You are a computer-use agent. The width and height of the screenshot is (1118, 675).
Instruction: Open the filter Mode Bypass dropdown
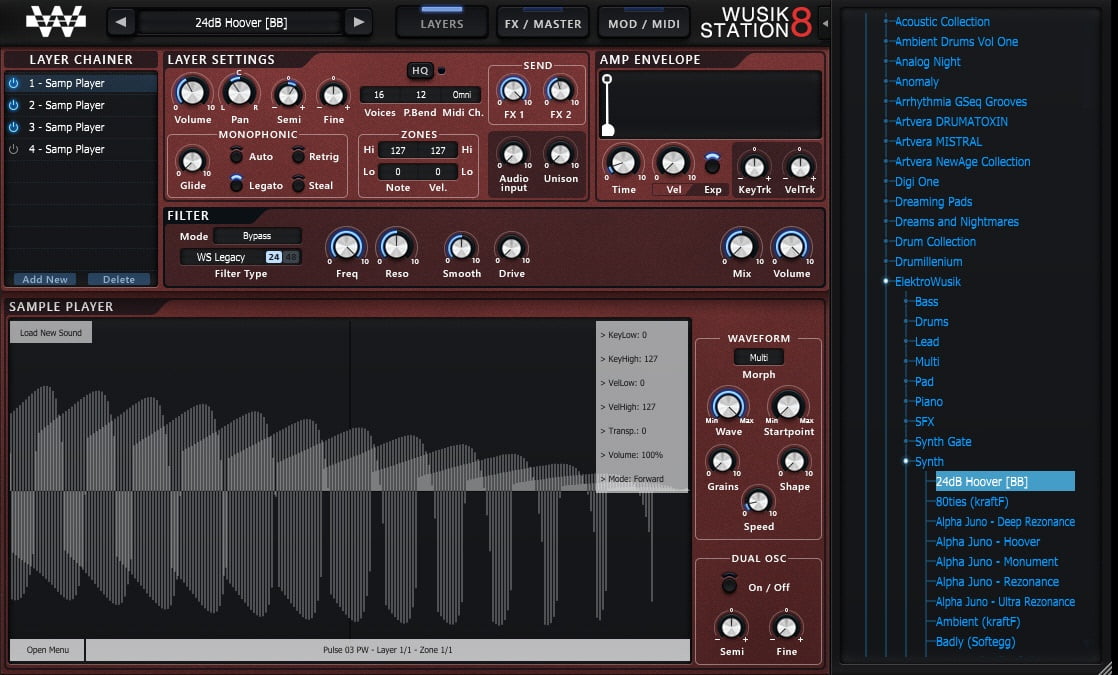(257, 236)
